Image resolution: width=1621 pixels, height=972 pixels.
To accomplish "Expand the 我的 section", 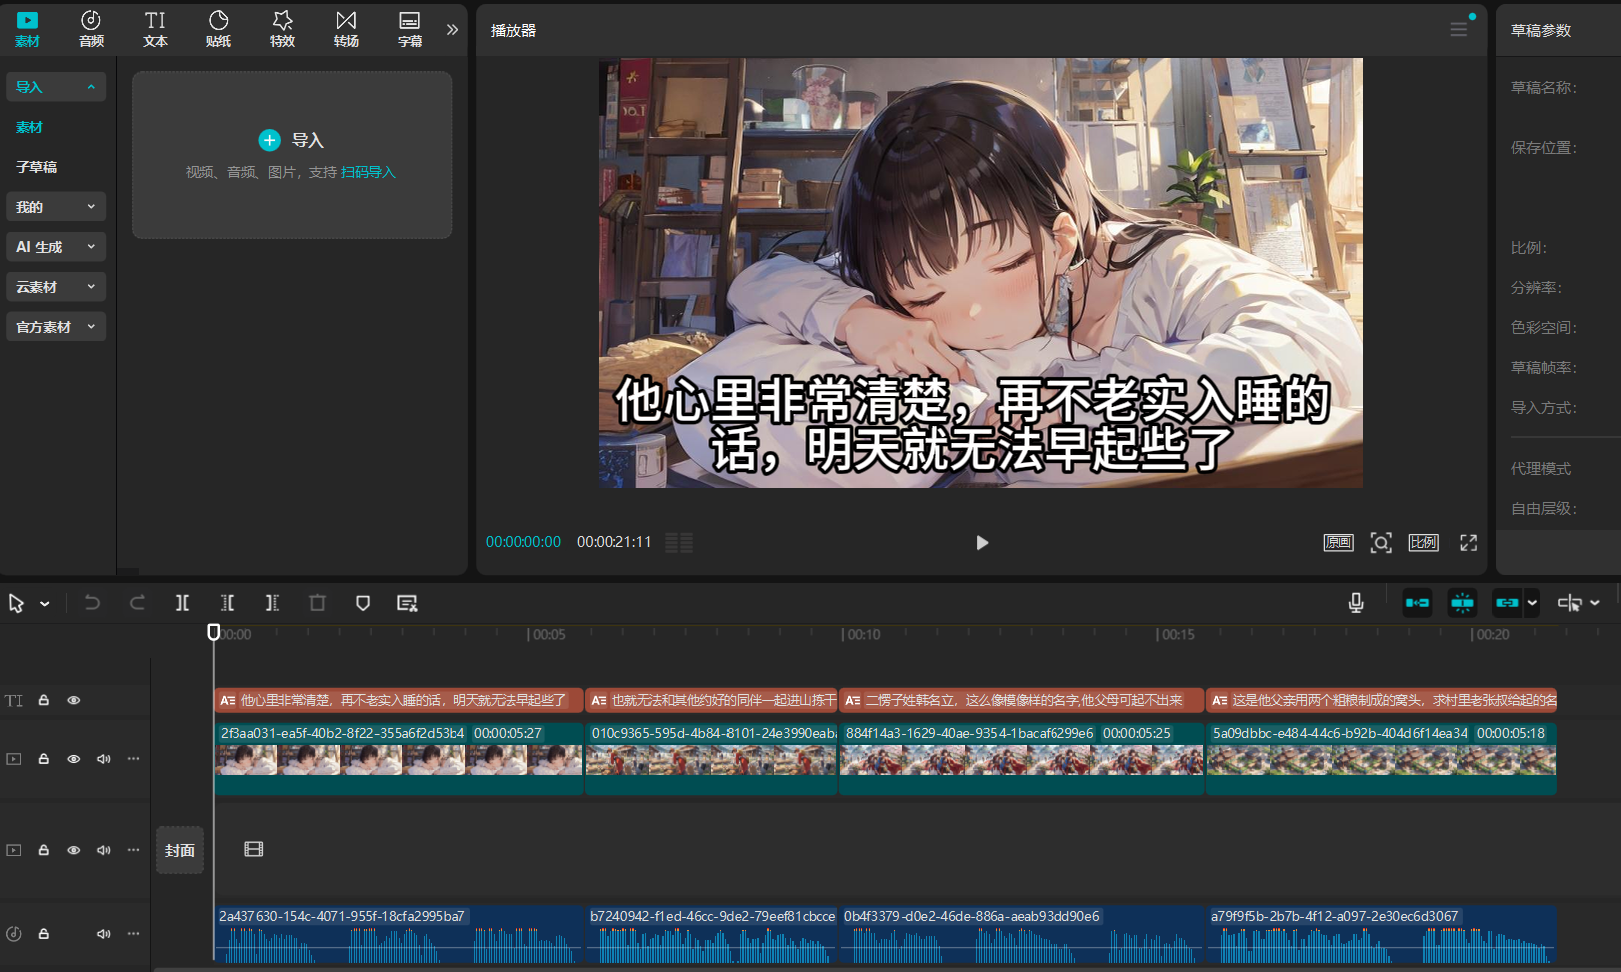I will tap(56, 207).
